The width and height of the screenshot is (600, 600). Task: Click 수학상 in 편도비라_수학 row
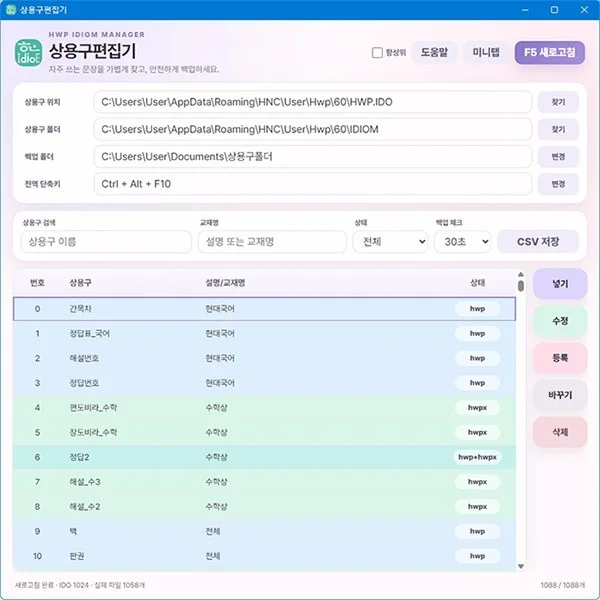point(216,408)
